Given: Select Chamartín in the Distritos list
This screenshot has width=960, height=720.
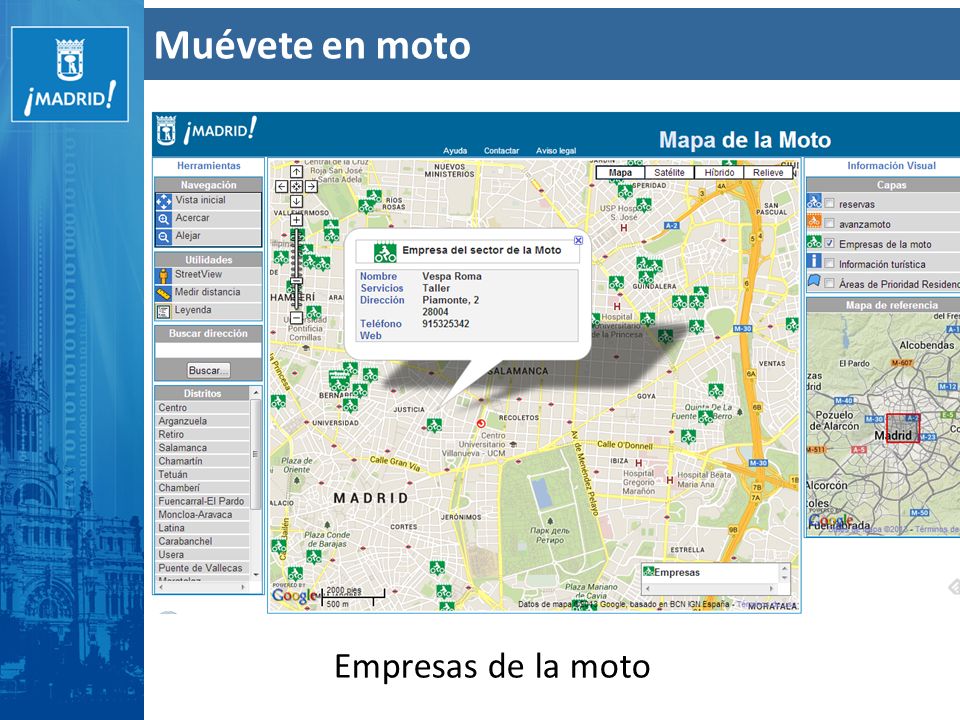Looking at the screenshot, I should tap(203, 461).
